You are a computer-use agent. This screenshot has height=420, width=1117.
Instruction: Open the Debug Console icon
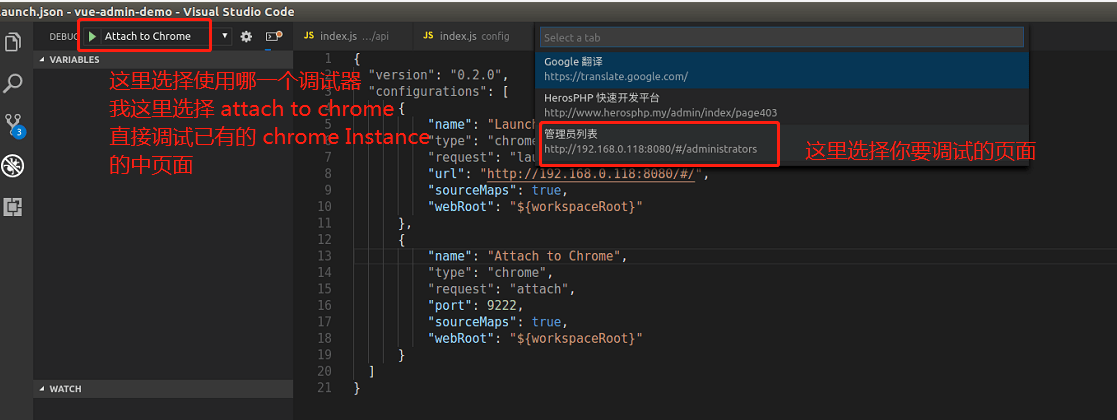coord(273,36)
